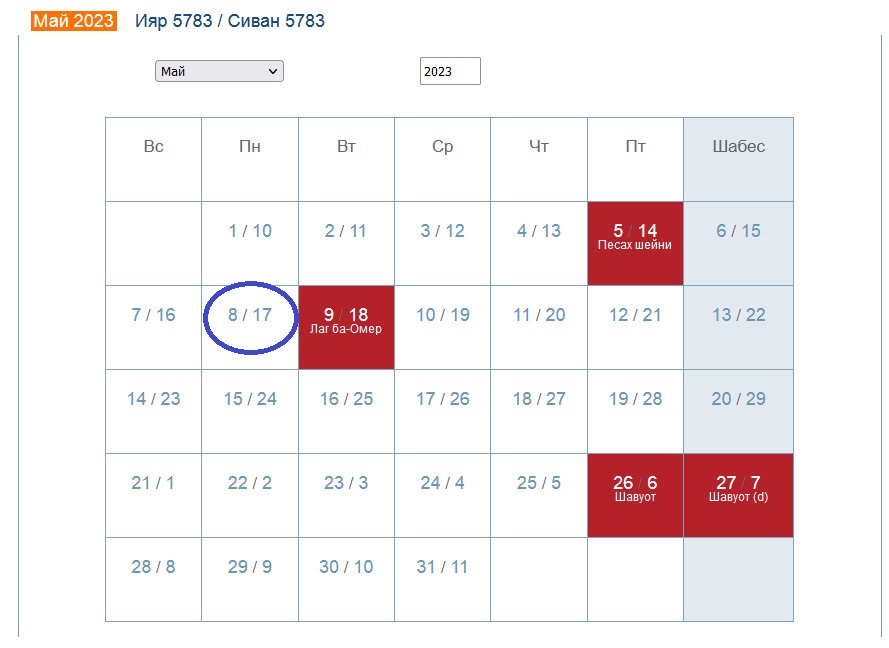Click the year input field 2023

450,71
